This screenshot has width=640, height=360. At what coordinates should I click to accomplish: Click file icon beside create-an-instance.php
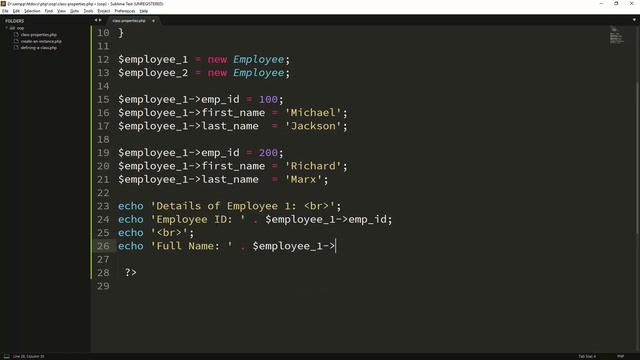(x=16, y=41)
